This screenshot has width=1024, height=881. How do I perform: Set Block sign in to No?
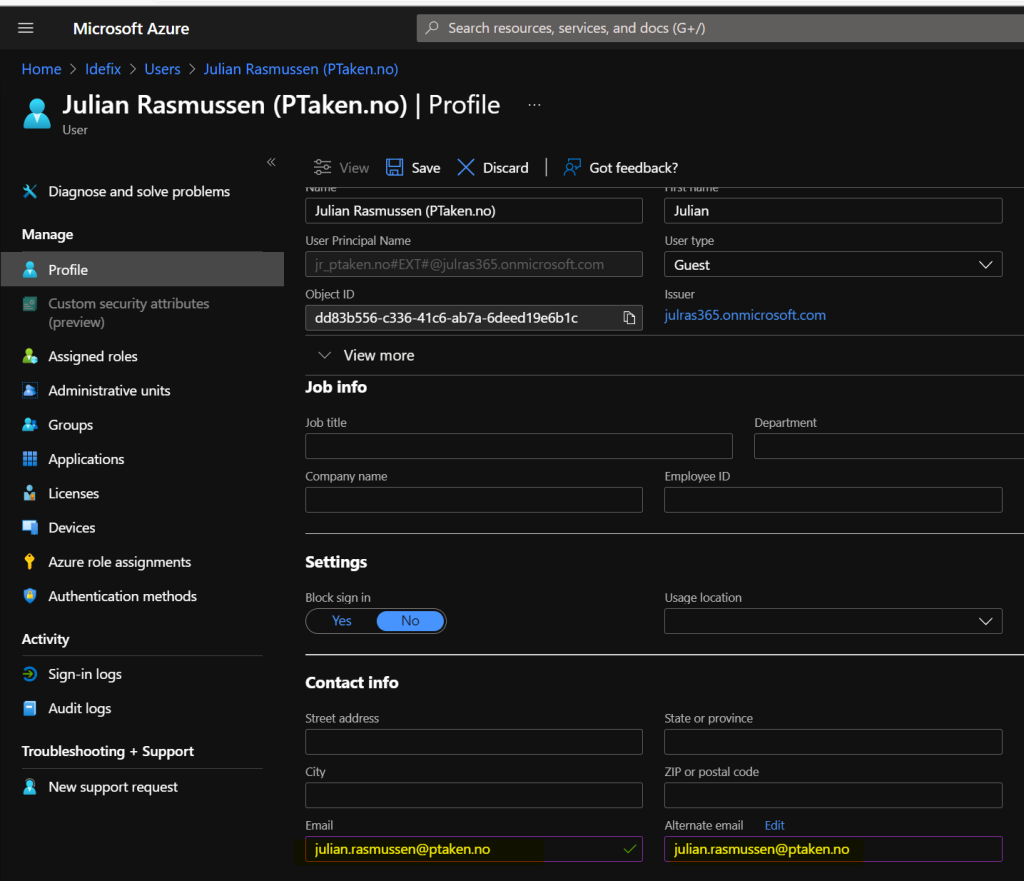click(x=410, y=621)
